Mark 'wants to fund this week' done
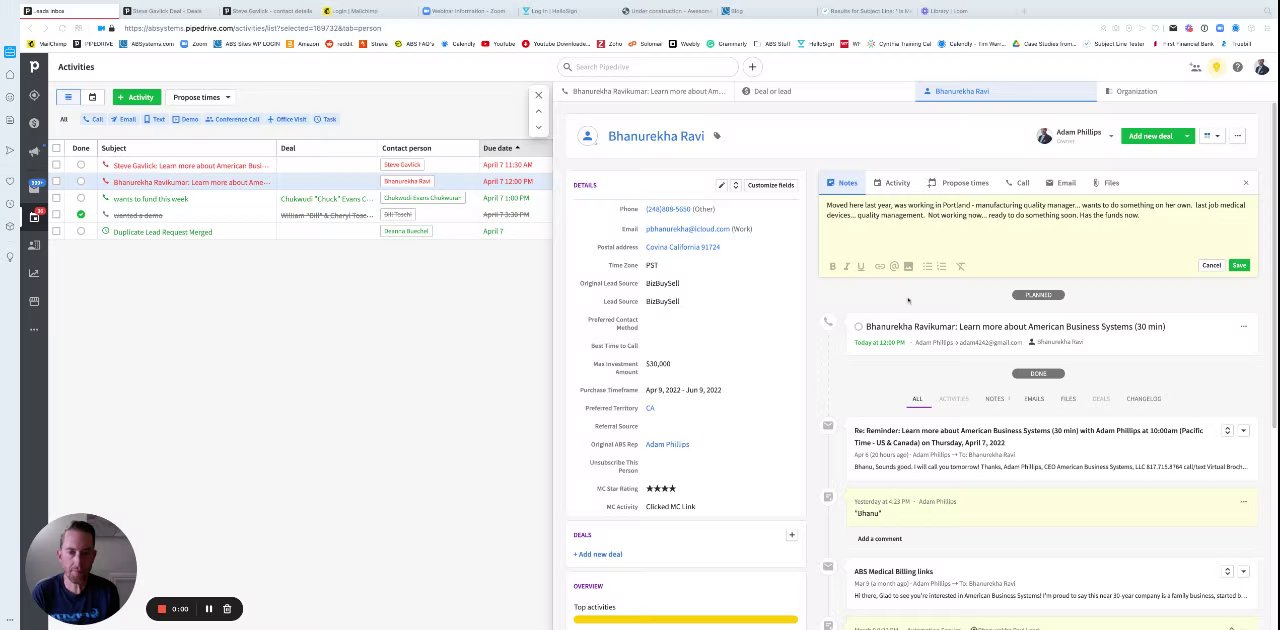Viewport: 1280px width, 630px height. [81, 198]
